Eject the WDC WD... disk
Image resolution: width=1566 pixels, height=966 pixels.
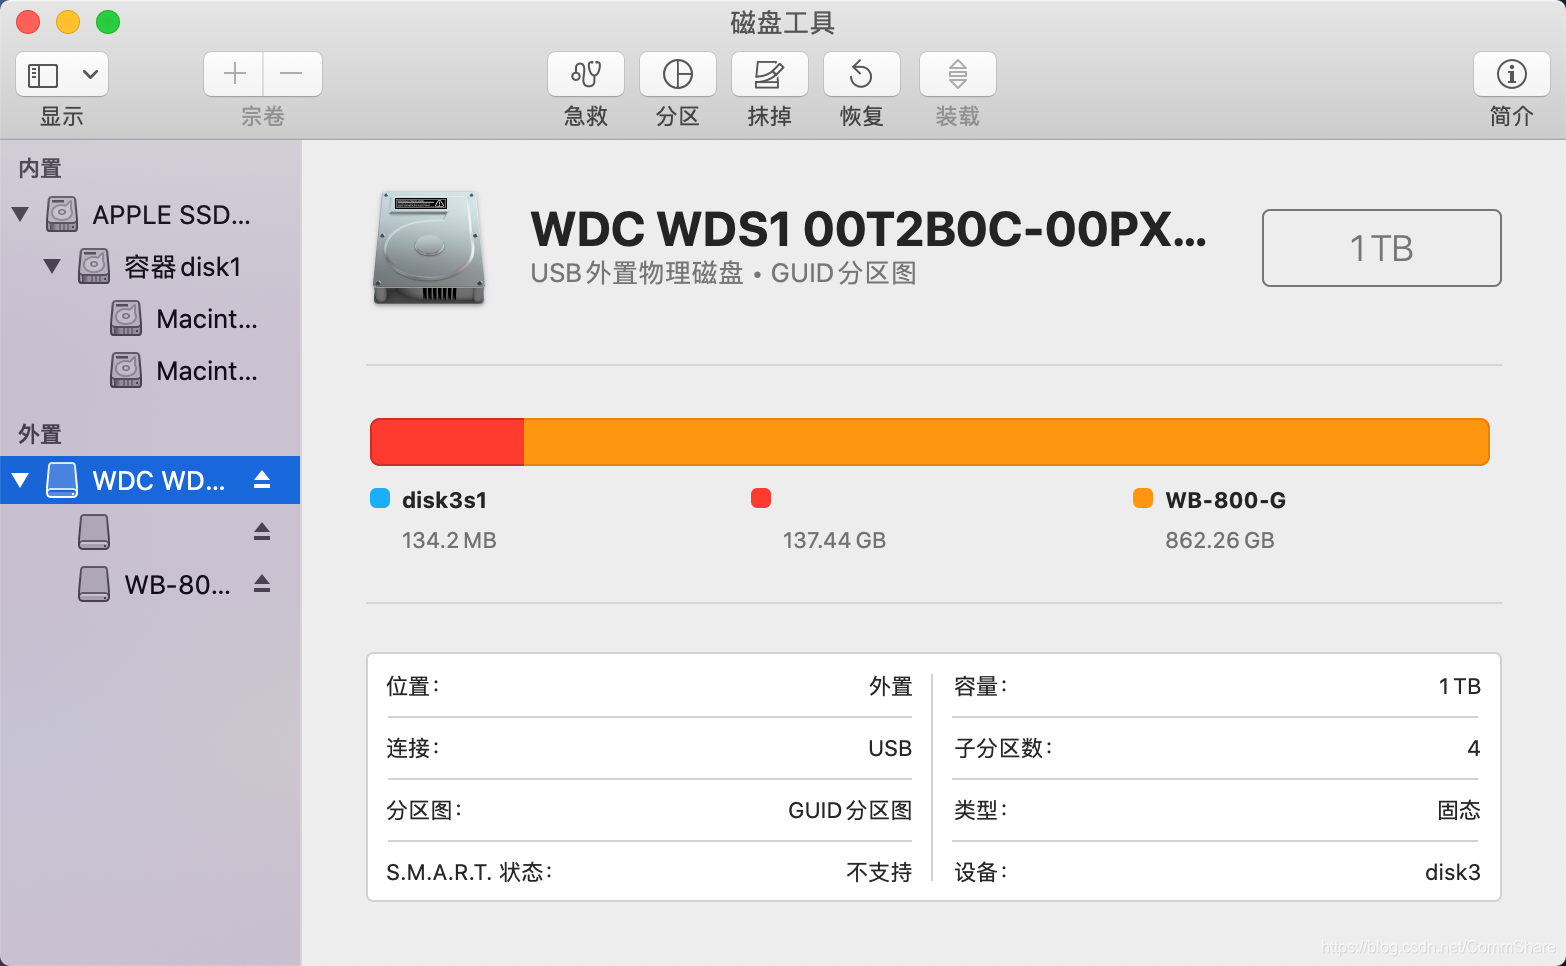[262, 480]
